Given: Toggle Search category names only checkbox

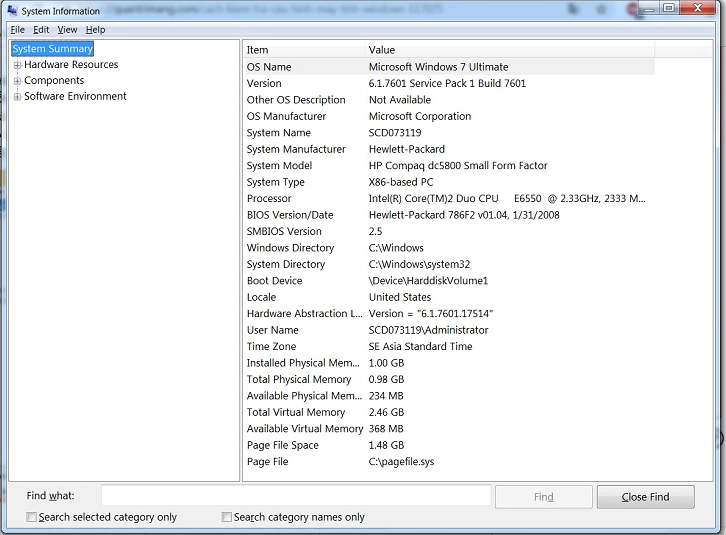Looking at the screenshot, I should tap(226, 517).
